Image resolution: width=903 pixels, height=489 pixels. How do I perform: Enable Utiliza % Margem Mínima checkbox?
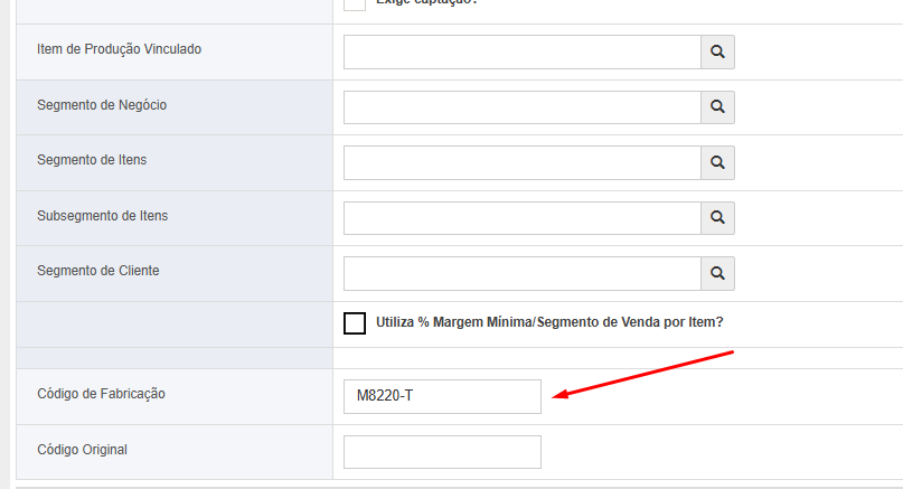click(x=355, y=323)
